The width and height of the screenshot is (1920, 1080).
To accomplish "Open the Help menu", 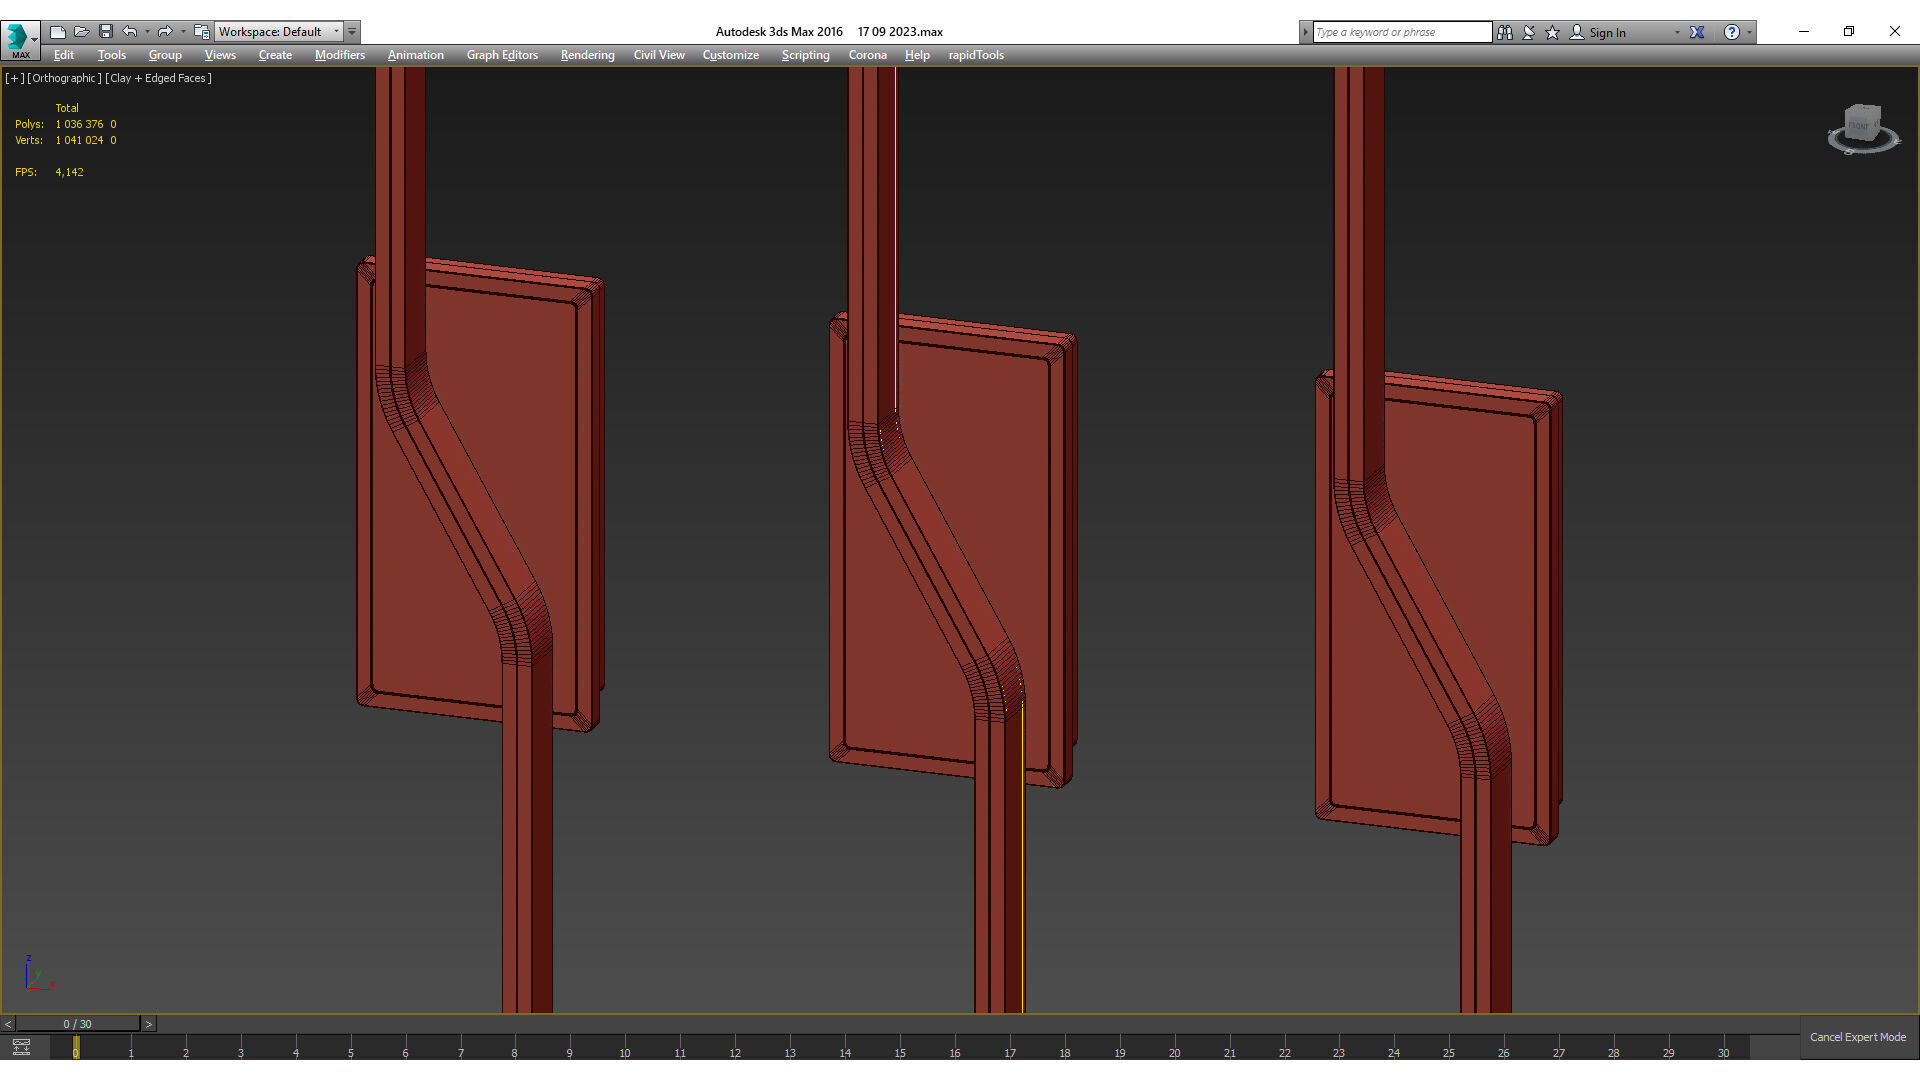I will (917, 55).
